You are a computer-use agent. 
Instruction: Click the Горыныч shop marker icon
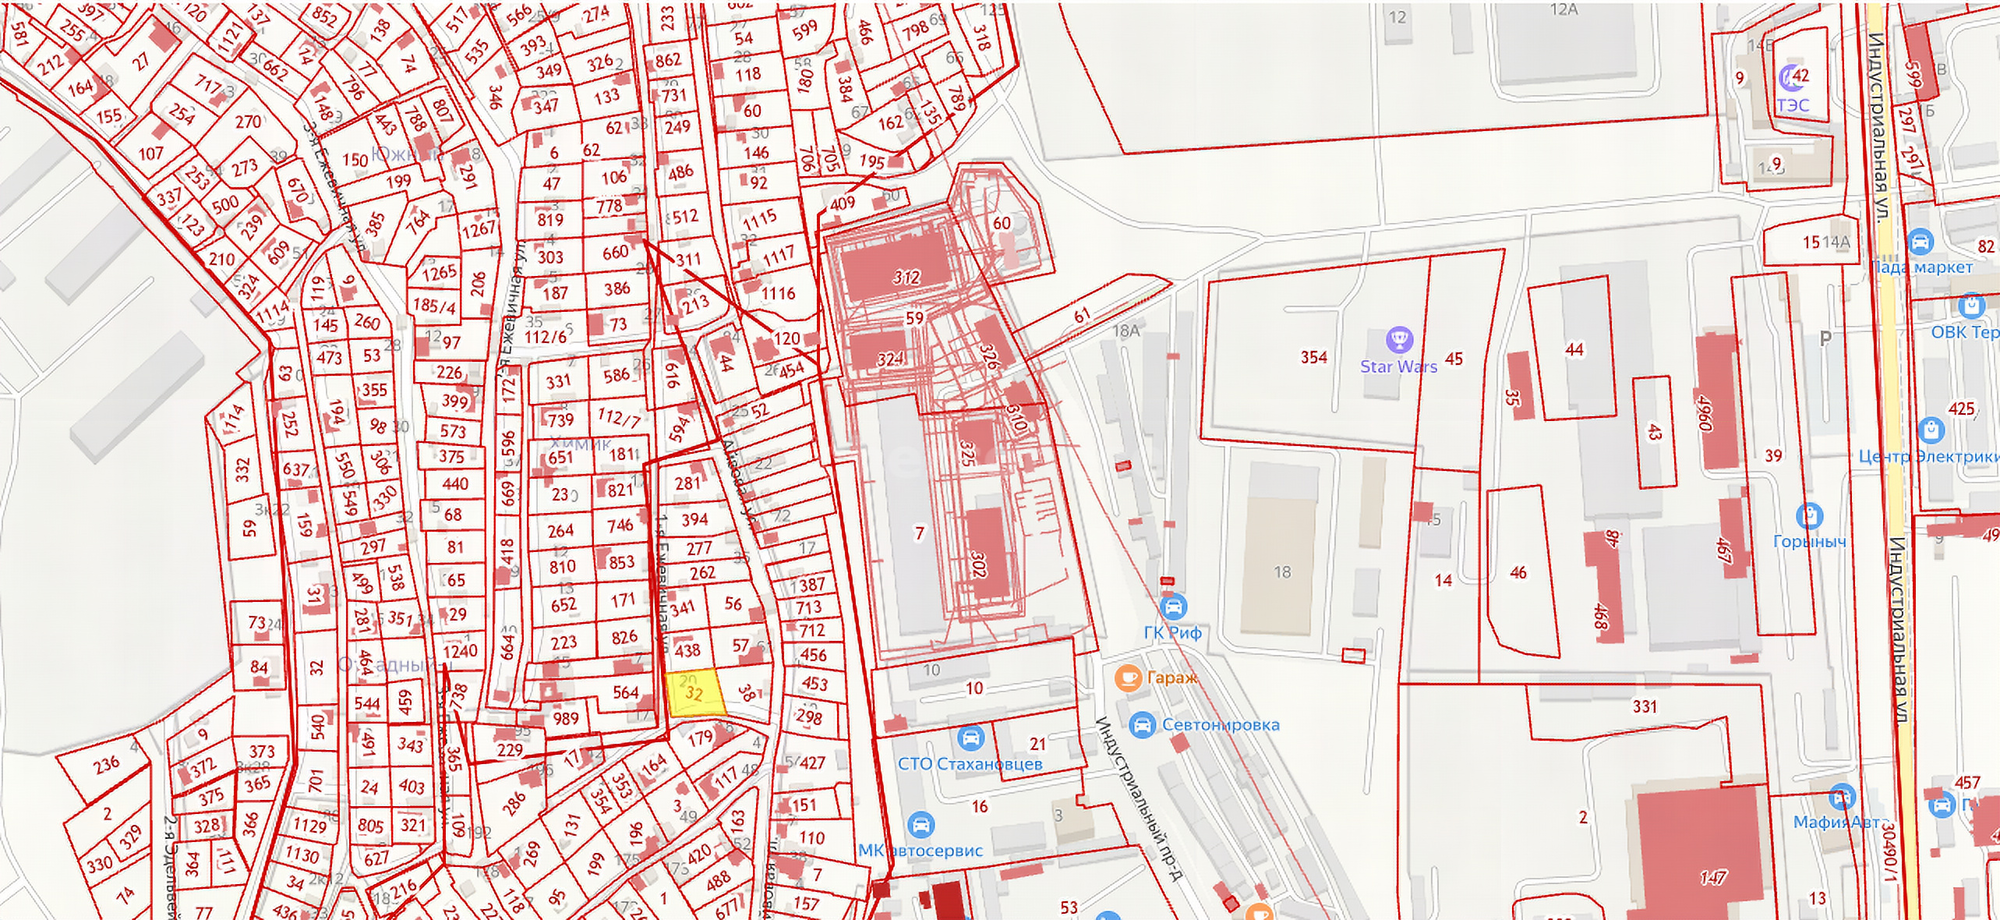1809,517
